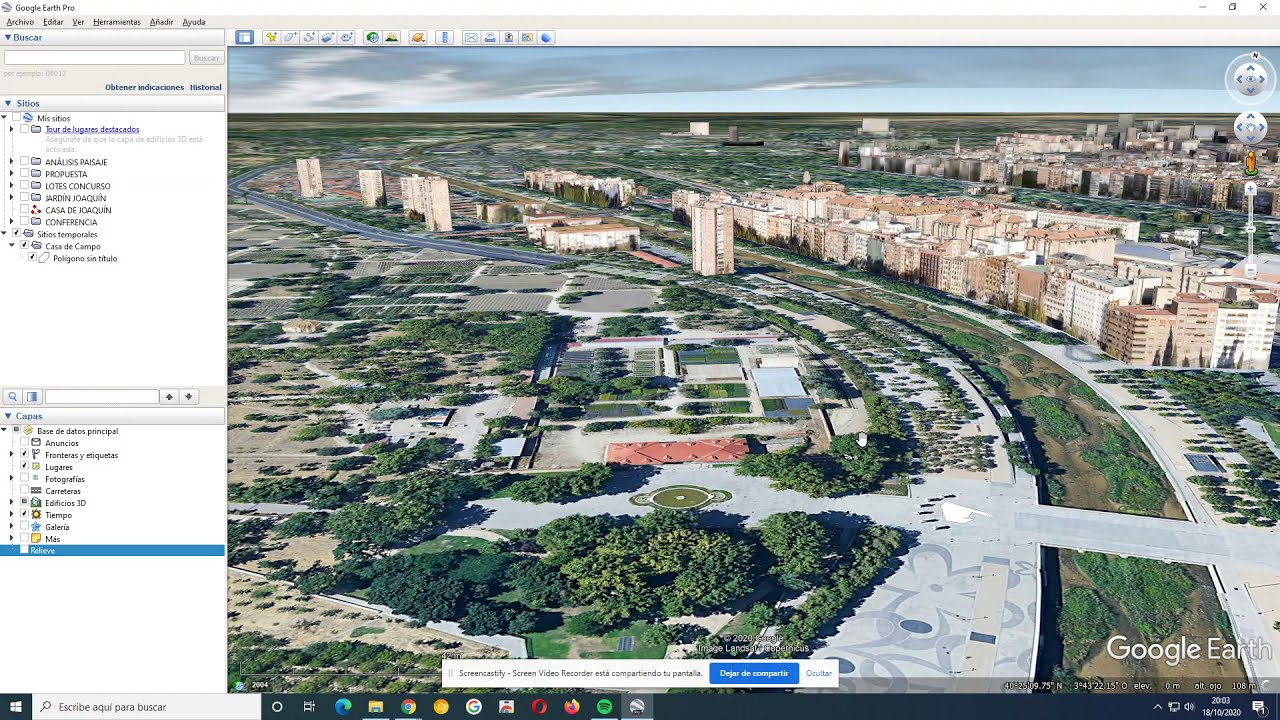Add a path using toolbar icon
This screenshot has height=720, width=1280.
[x=309, y=37]
